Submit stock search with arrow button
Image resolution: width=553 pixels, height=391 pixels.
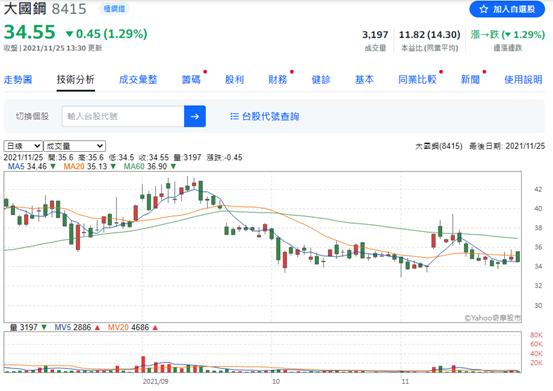point(195,116)
